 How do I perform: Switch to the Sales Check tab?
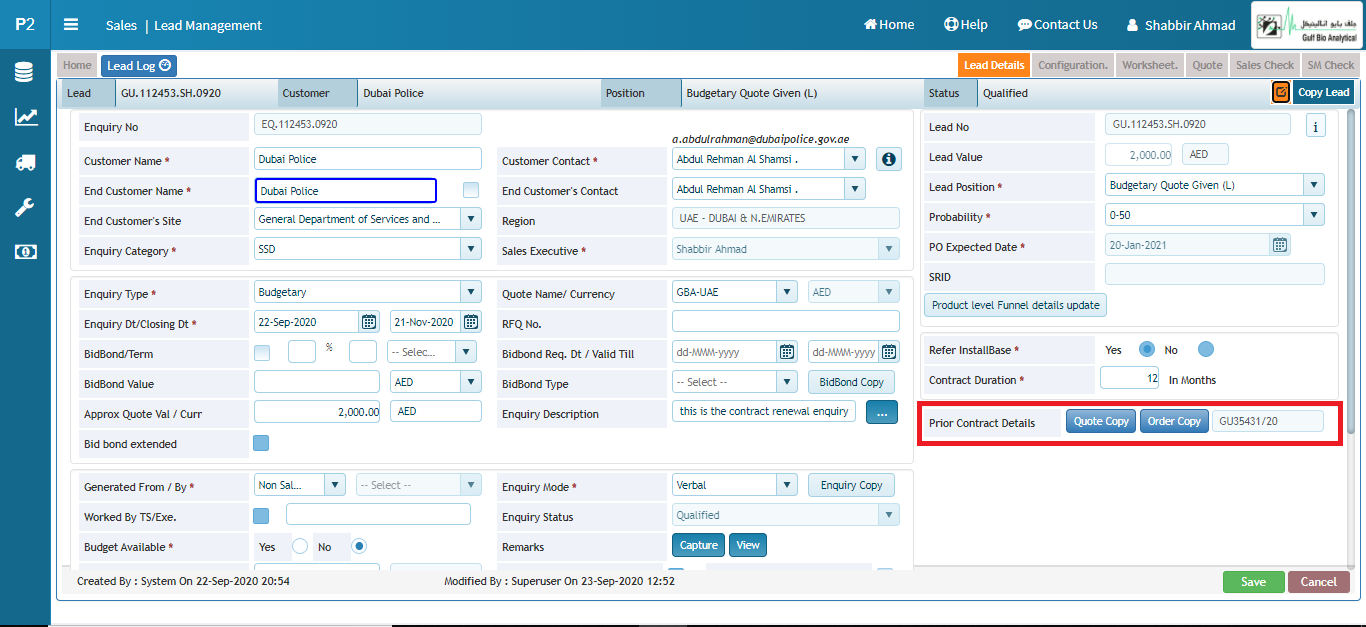click(1265, 66)
